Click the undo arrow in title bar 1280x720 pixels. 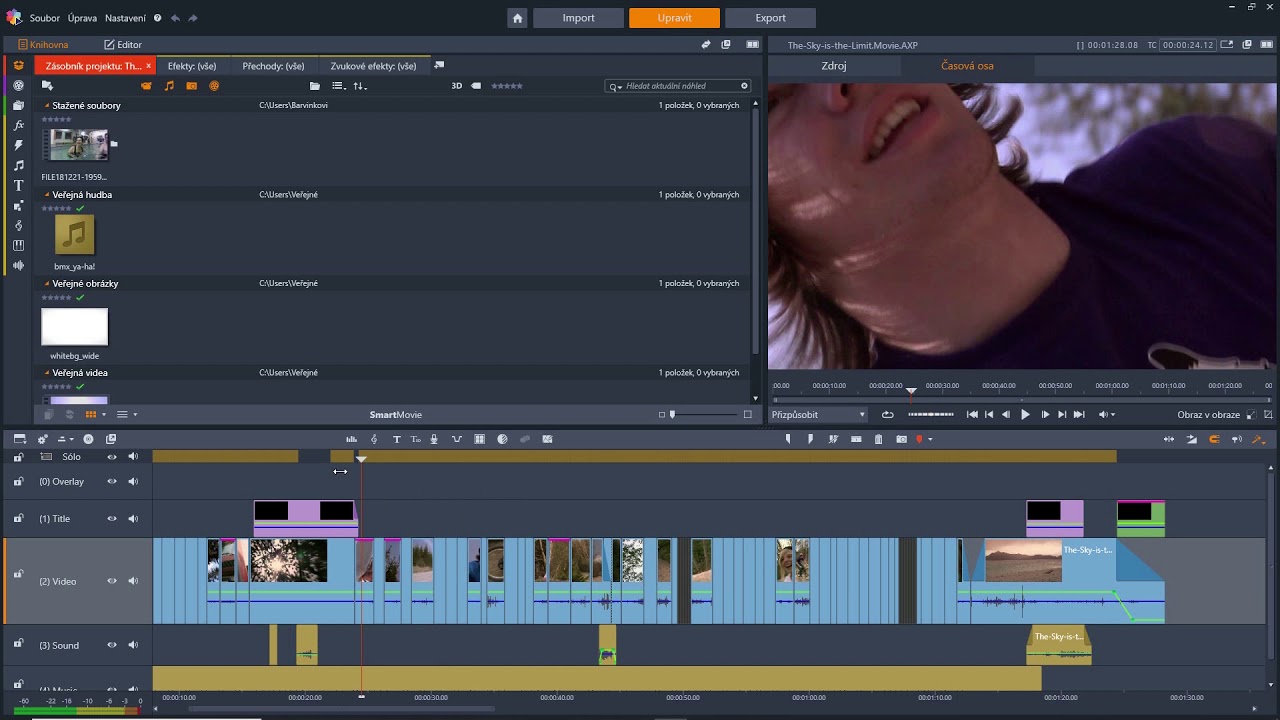[x=175, y=18]
